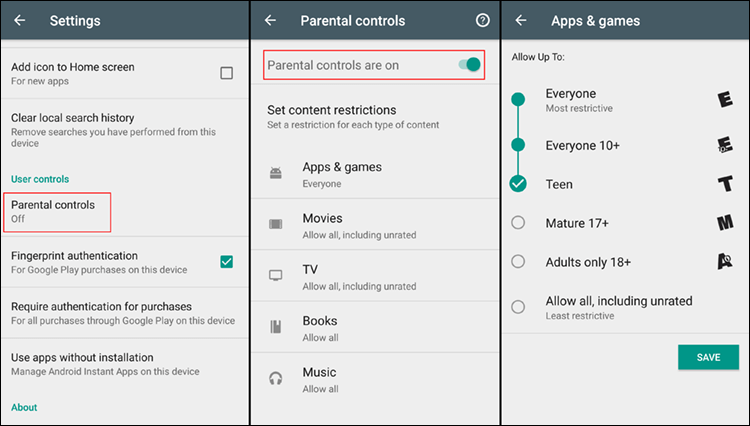Turn off the Parental controls switch

[x=469, y=65]
